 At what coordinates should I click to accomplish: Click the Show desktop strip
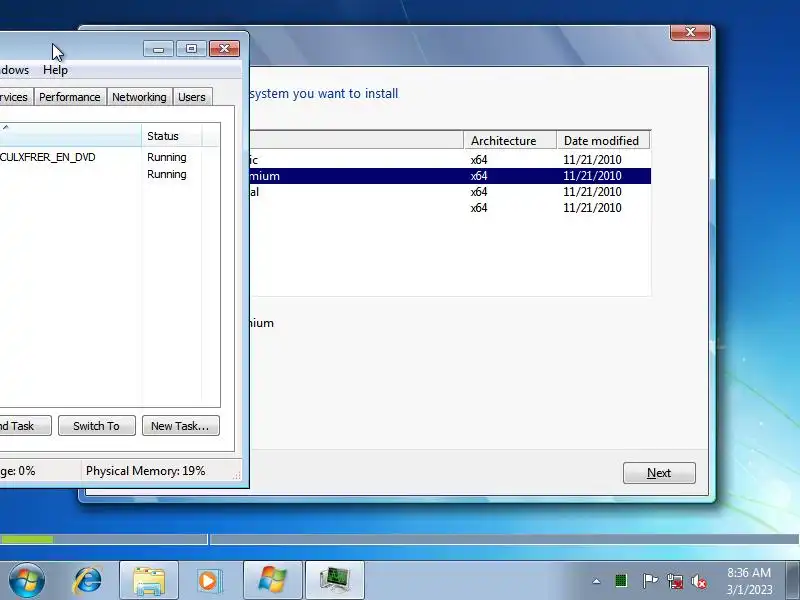[x=793, y=581]
